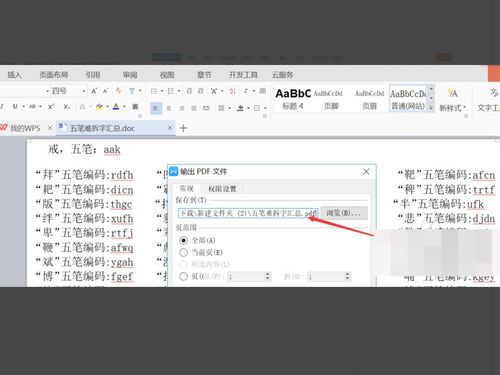Click the clear formatting eraser icon

pyautogui.click(x=118, y=91)
